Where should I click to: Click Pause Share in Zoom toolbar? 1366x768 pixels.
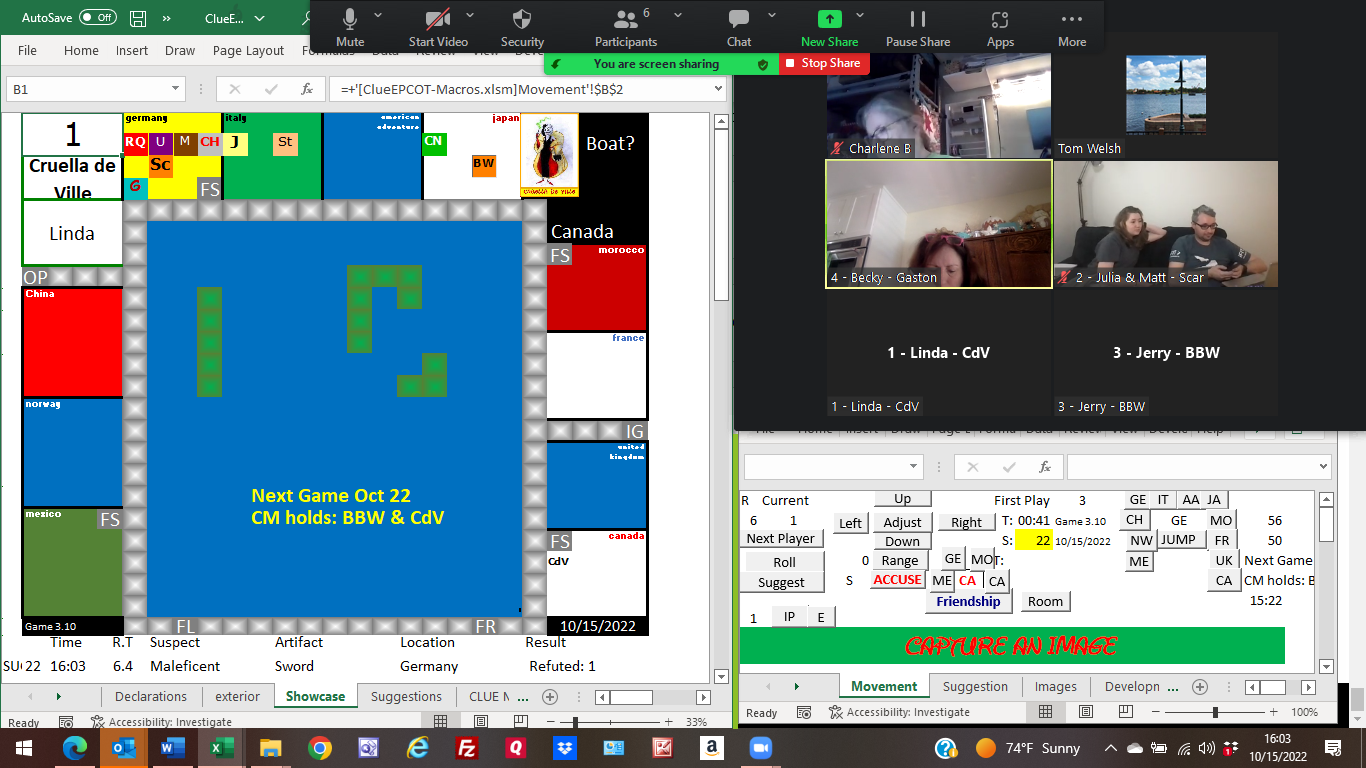(918, 27)
